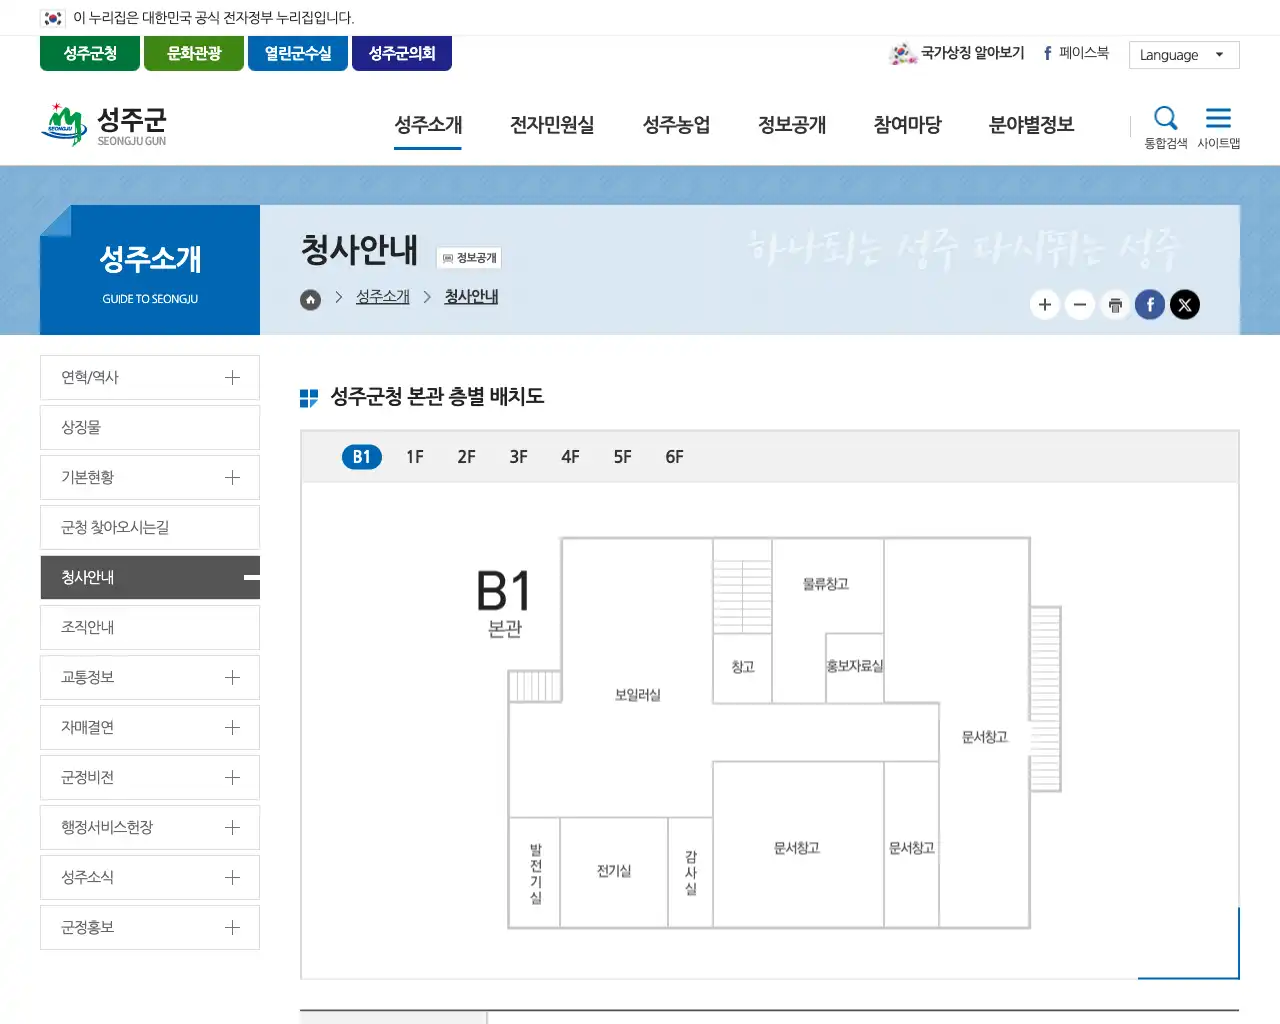Click the 성주군청 본관 층별 배치도 heading
Viewport: 1280px width, 1024px height.
(x=437, y=397)
